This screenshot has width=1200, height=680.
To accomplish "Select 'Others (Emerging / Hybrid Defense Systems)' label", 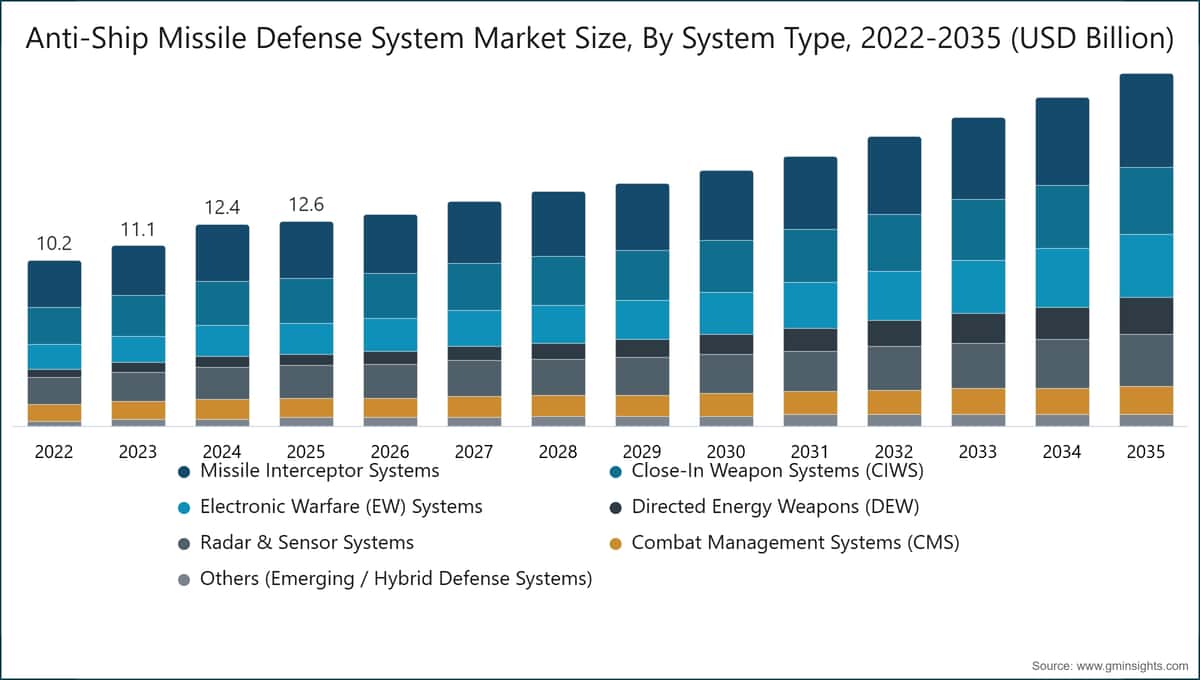I will pyautogui.click(x=396, y=578).
